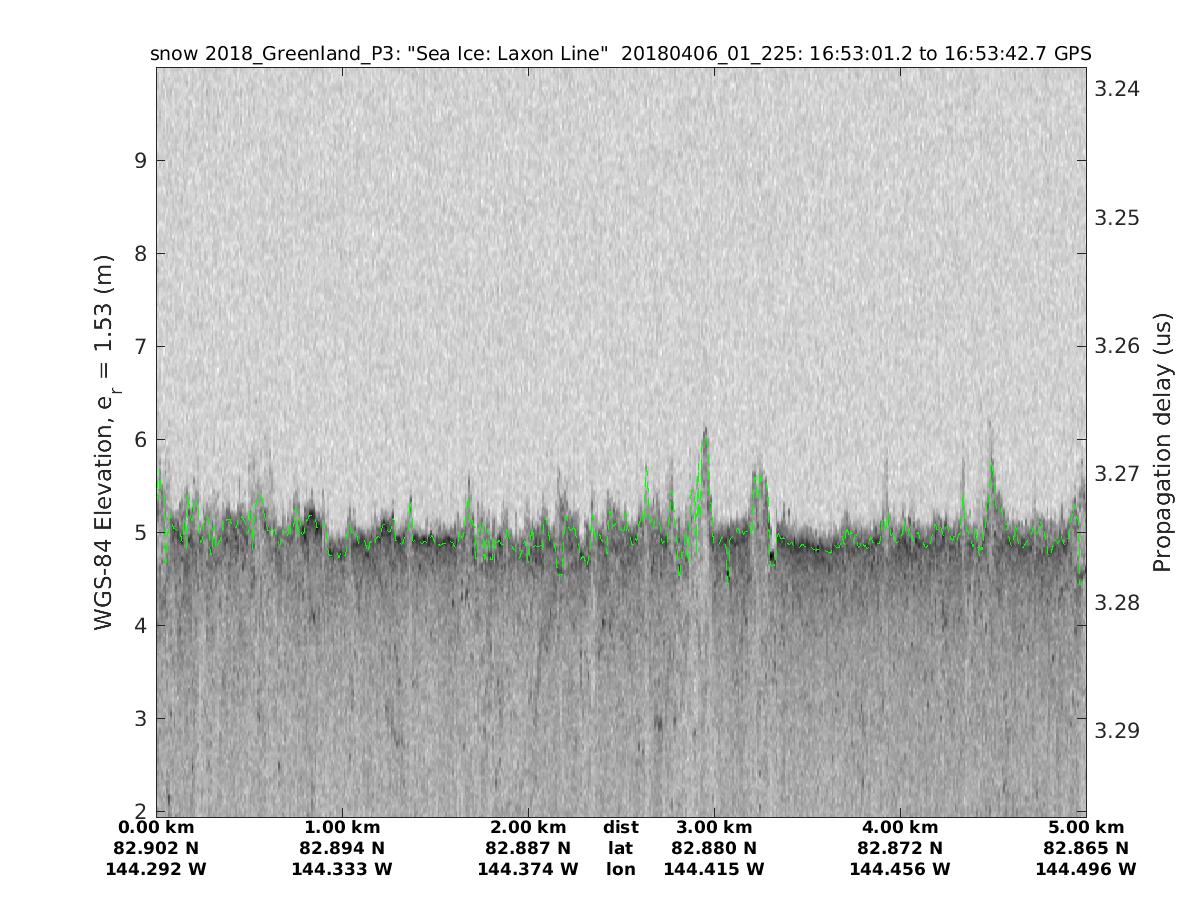Screen dimensions: 1200x900
Task: Click the 3.27 propagation delay tick label
Action: pyautogui.click(x=1116, y=473)
